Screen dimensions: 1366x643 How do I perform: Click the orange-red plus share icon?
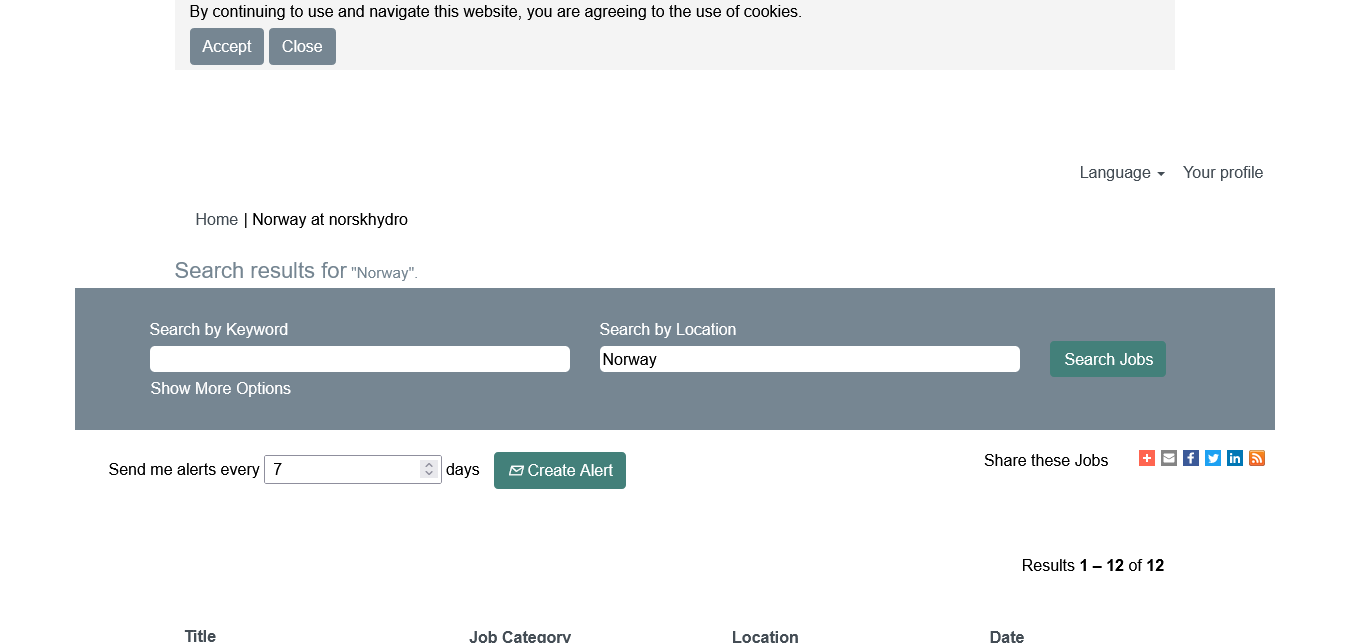(1147, 458)
